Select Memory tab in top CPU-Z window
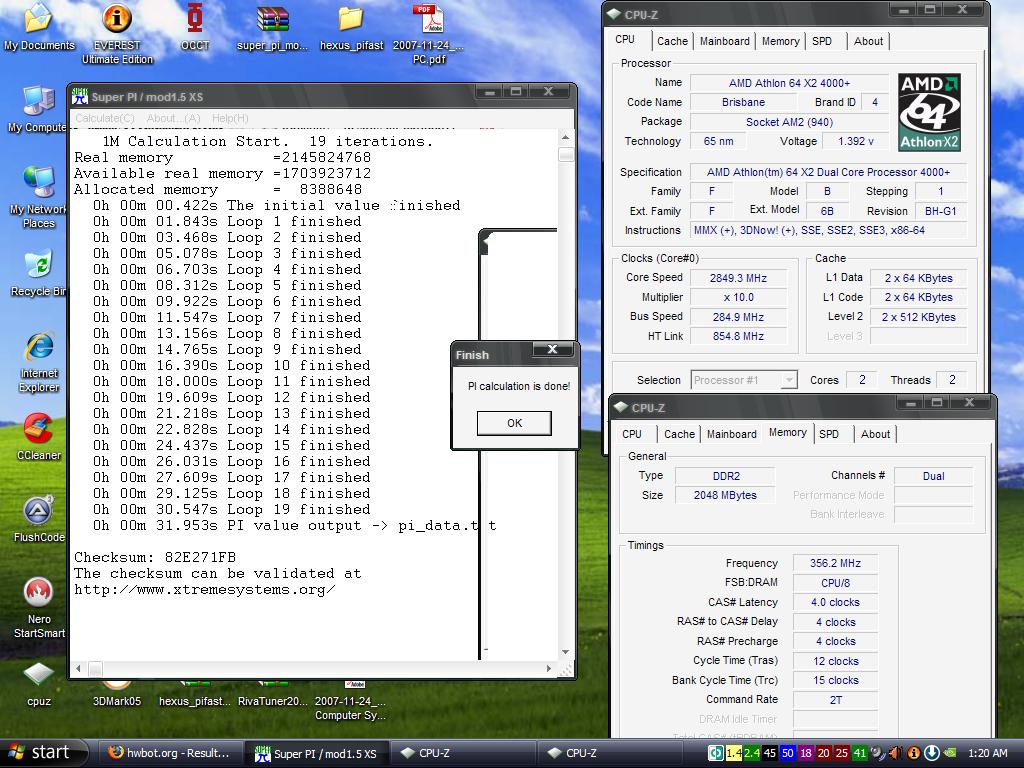 pos(780,41)
